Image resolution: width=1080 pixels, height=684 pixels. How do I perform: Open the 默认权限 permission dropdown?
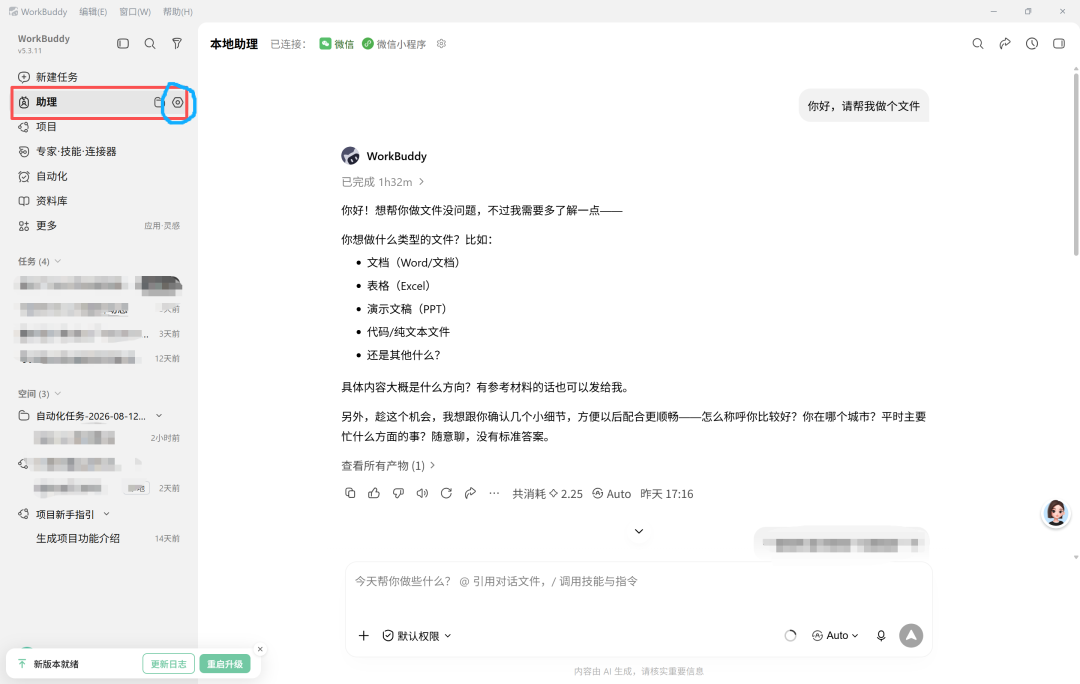[x=417, y=636]
